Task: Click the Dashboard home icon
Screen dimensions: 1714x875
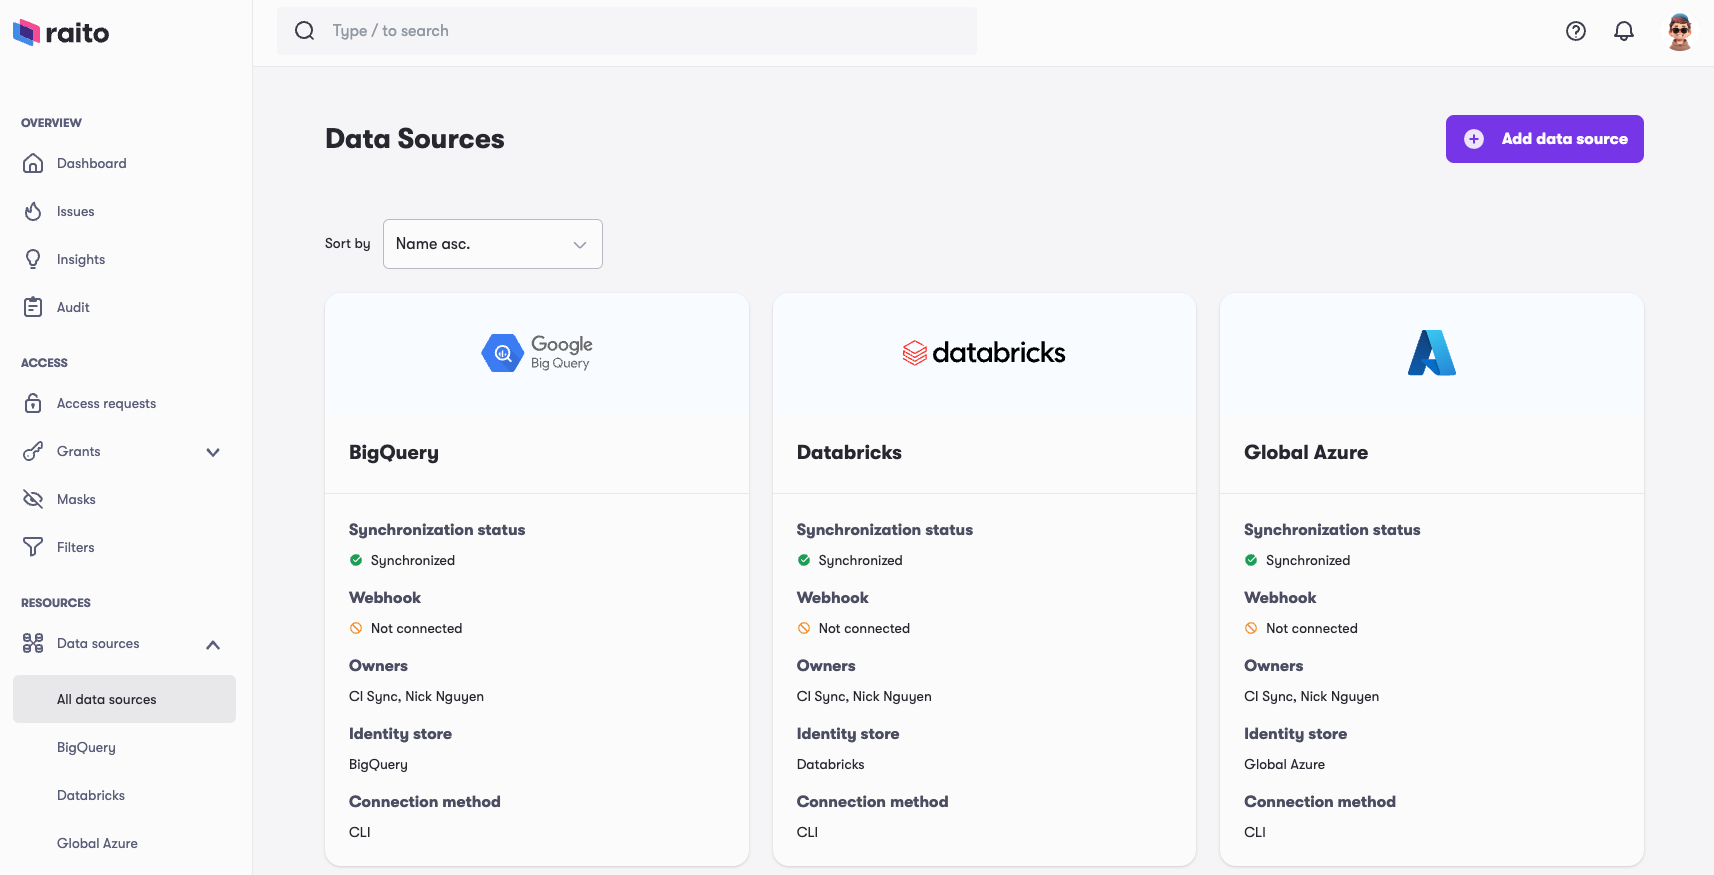Action: (33, 163)
